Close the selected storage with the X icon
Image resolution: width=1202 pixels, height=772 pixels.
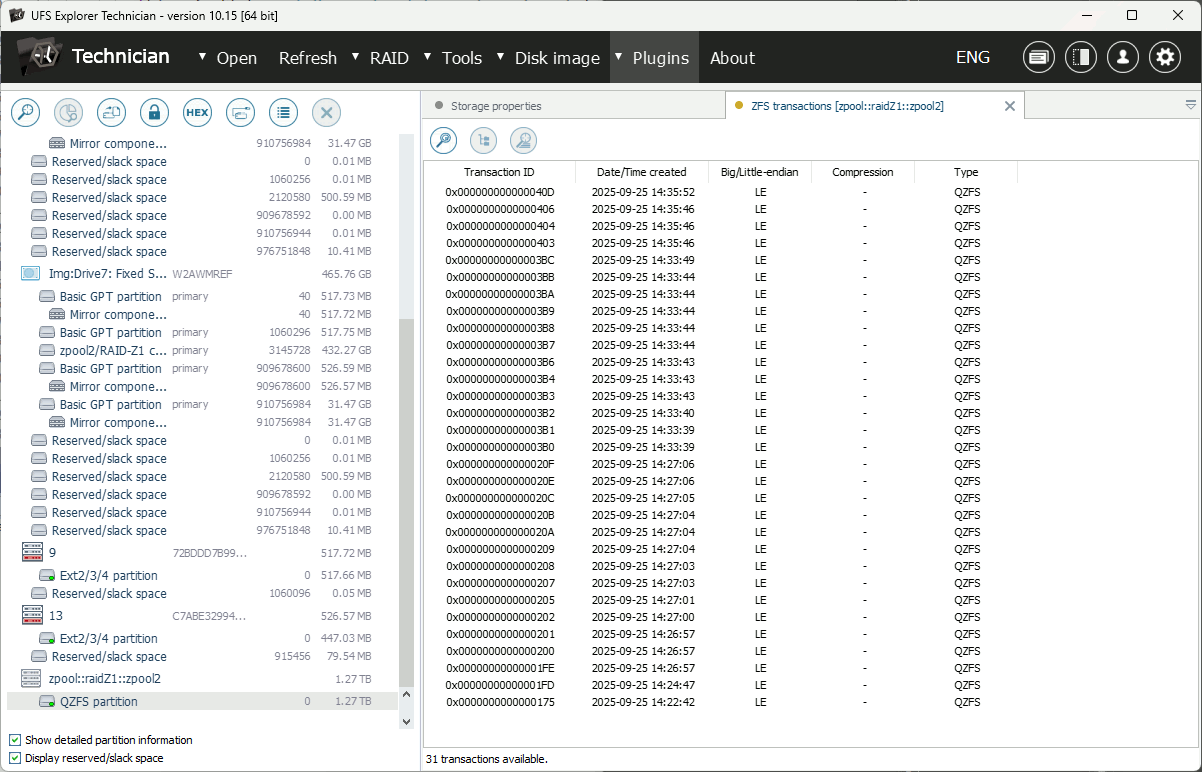[x=326, y=112]
